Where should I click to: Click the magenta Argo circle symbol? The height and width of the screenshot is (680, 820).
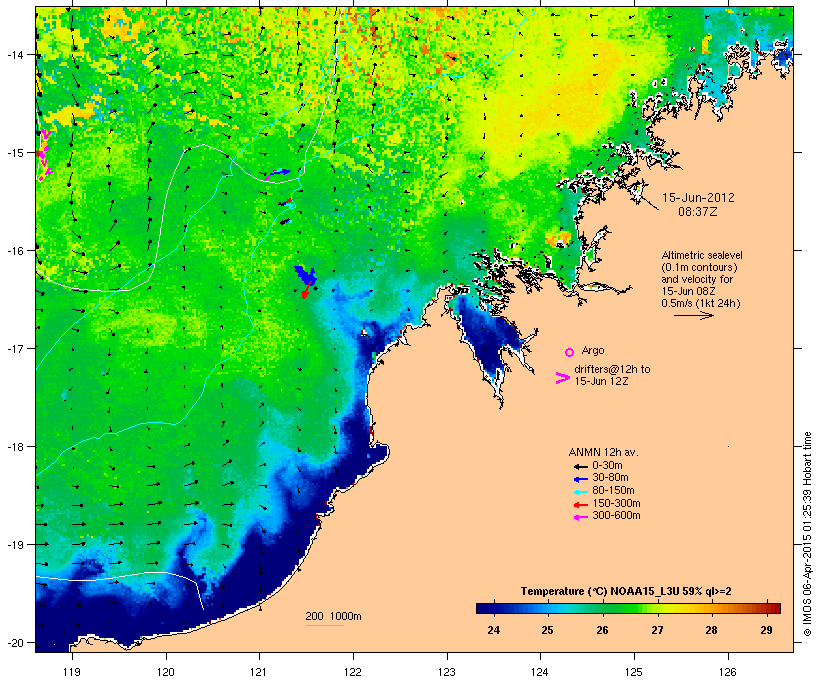point(570,352)
